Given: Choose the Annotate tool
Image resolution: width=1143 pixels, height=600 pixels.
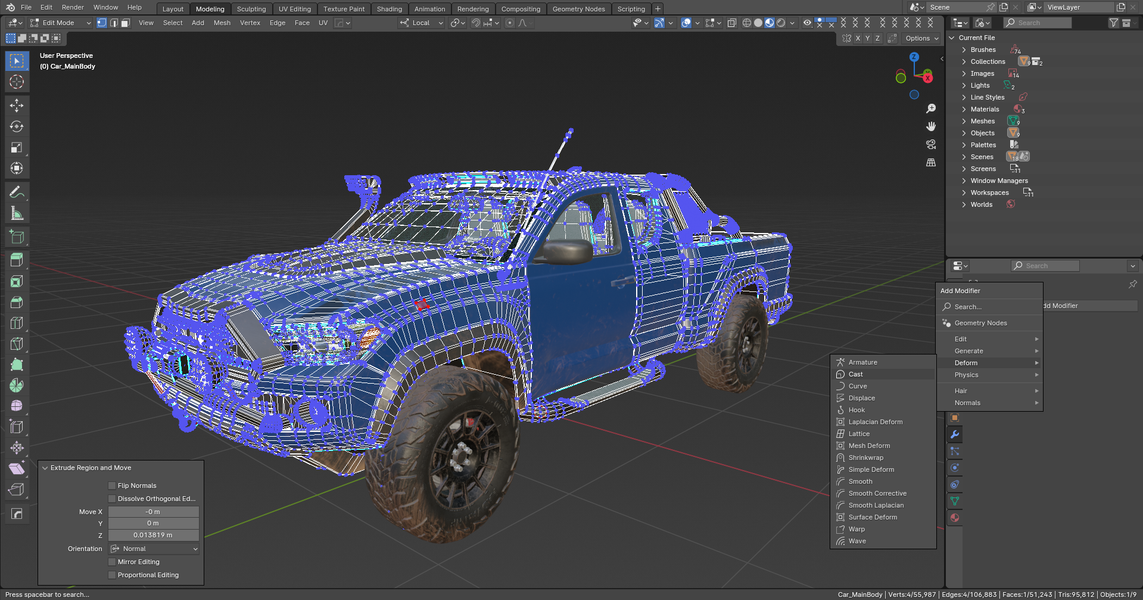Looking at the screenshot, I should click(16, 192).
